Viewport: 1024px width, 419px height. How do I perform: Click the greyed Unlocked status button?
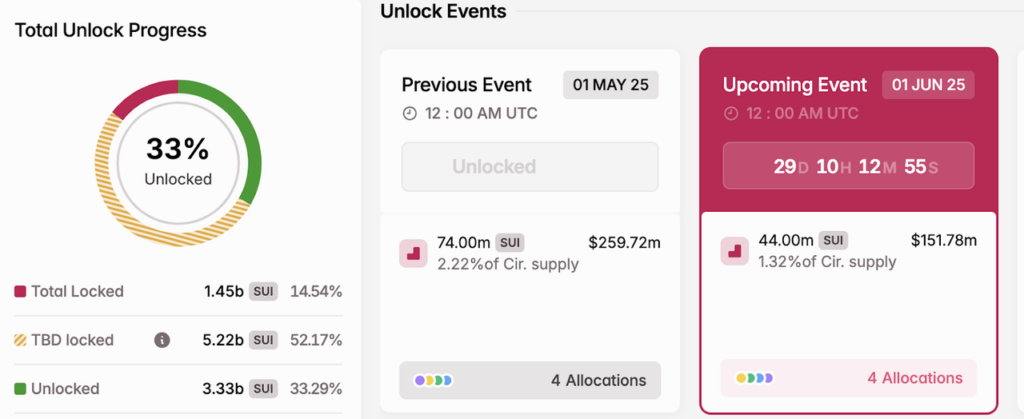[530, 166]
